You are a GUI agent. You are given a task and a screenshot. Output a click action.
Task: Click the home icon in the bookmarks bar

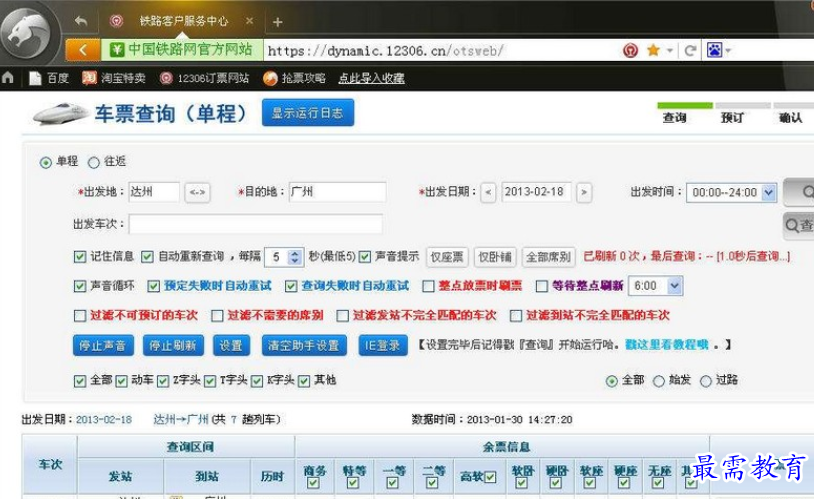click(9, 78)
